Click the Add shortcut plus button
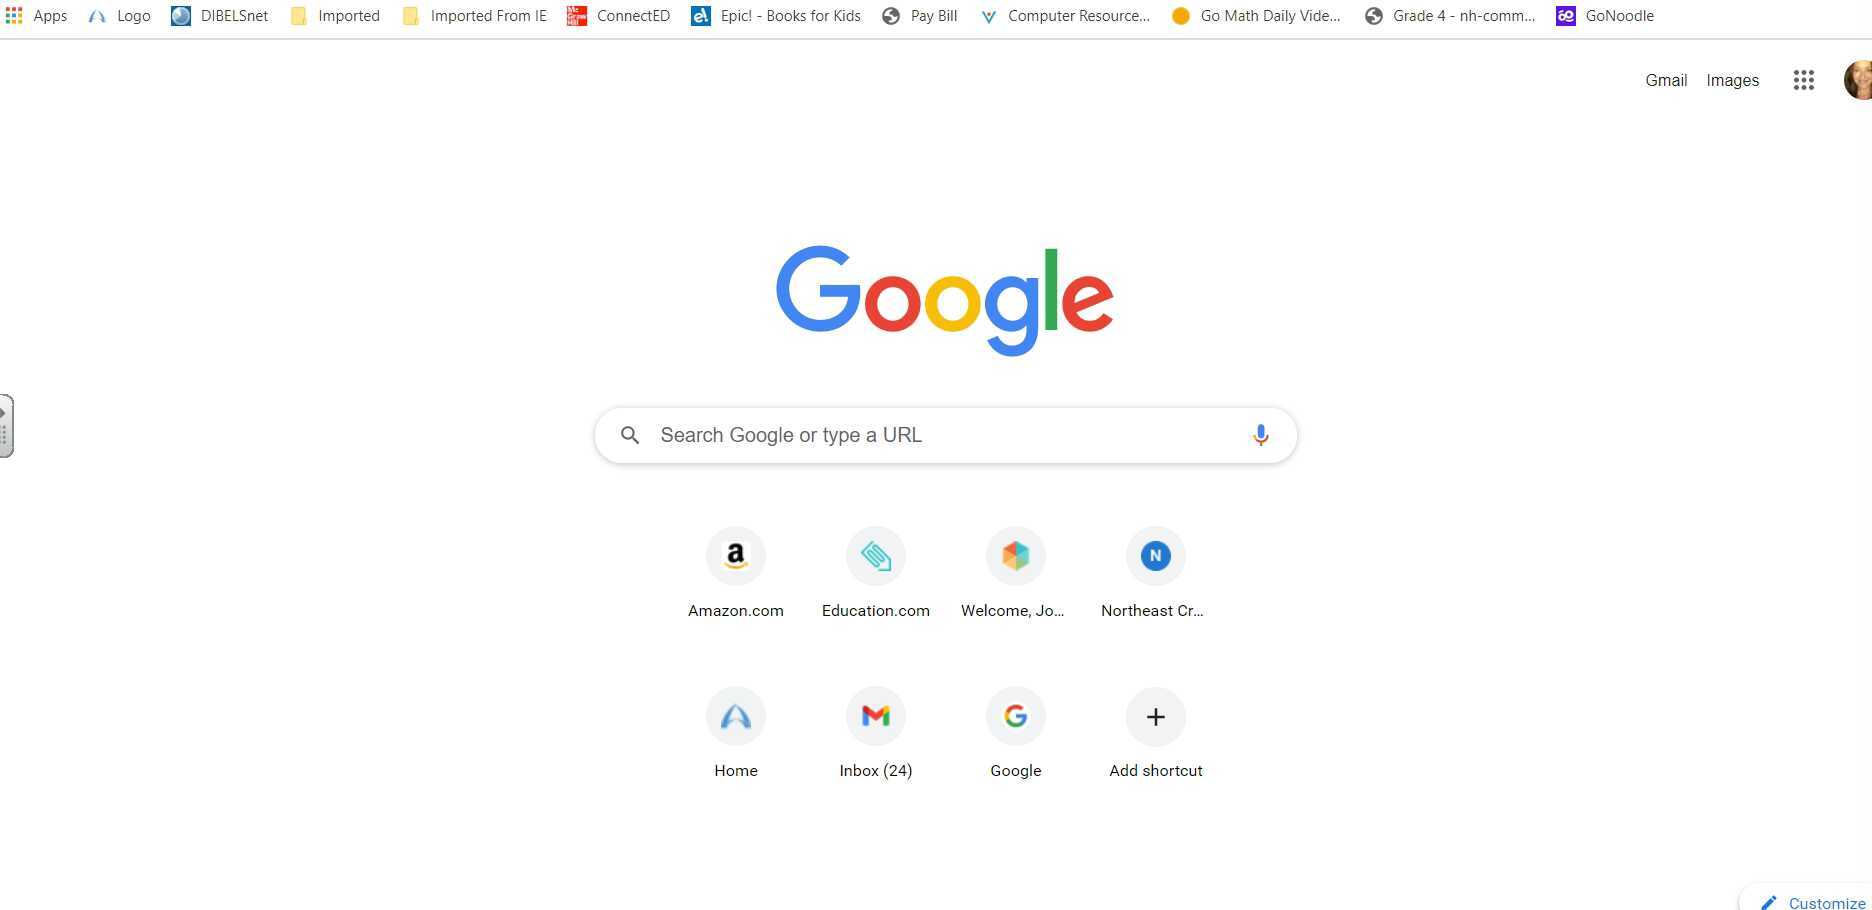 coord(1156,717)
